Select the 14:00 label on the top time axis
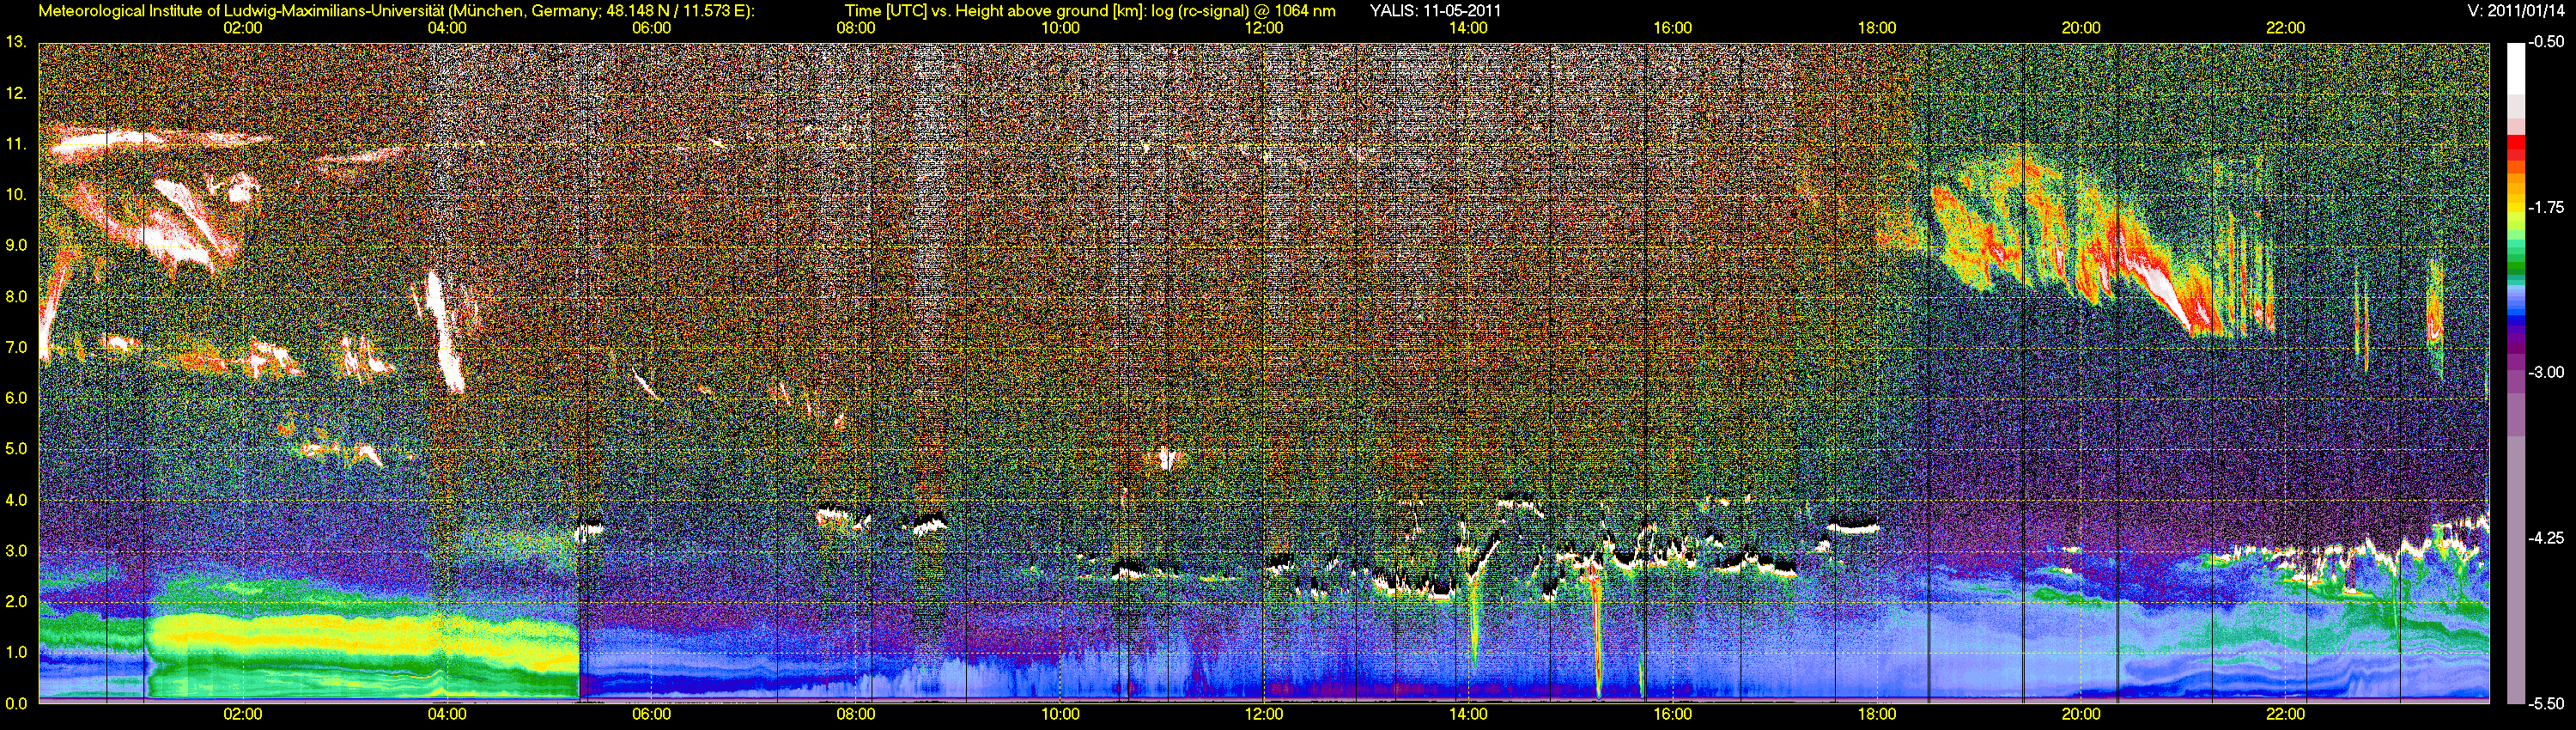 (1468, 28)
